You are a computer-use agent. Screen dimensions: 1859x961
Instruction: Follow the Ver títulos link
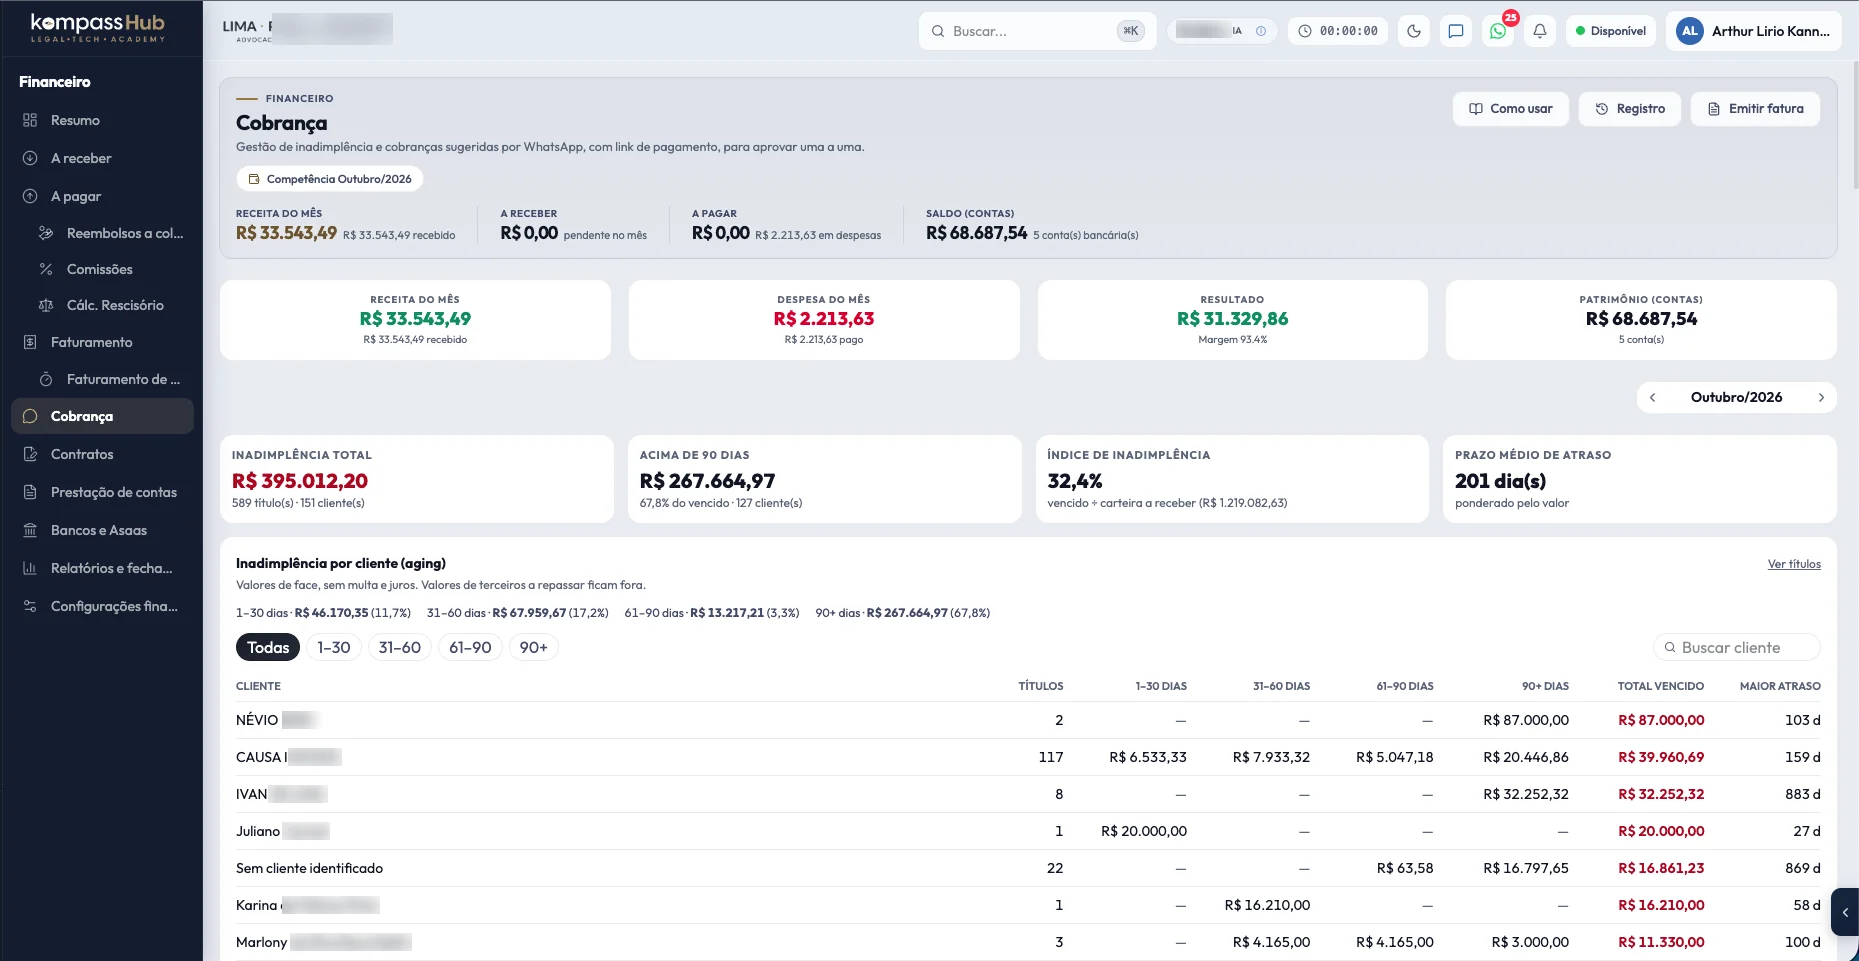(x=1794, y=564)
